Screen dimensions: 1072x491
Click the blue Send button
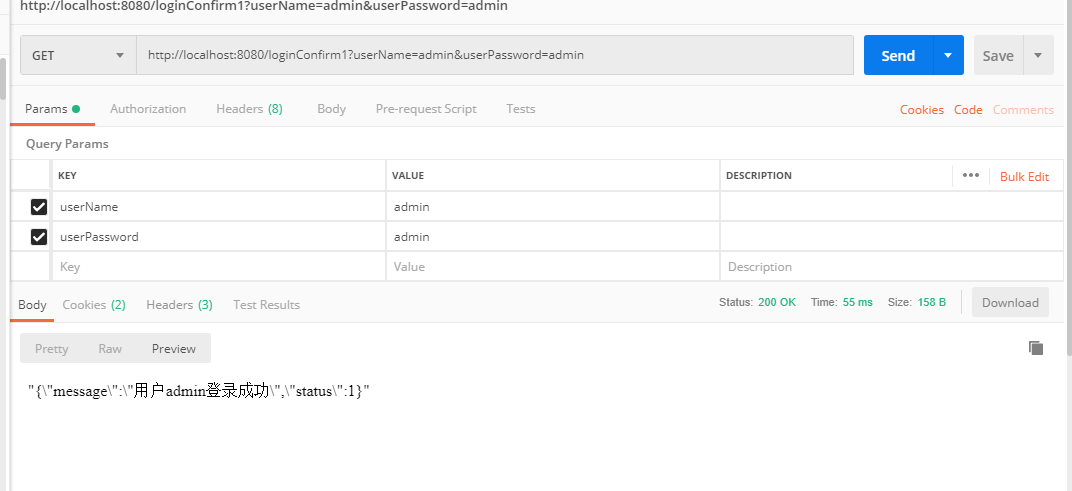897,56
